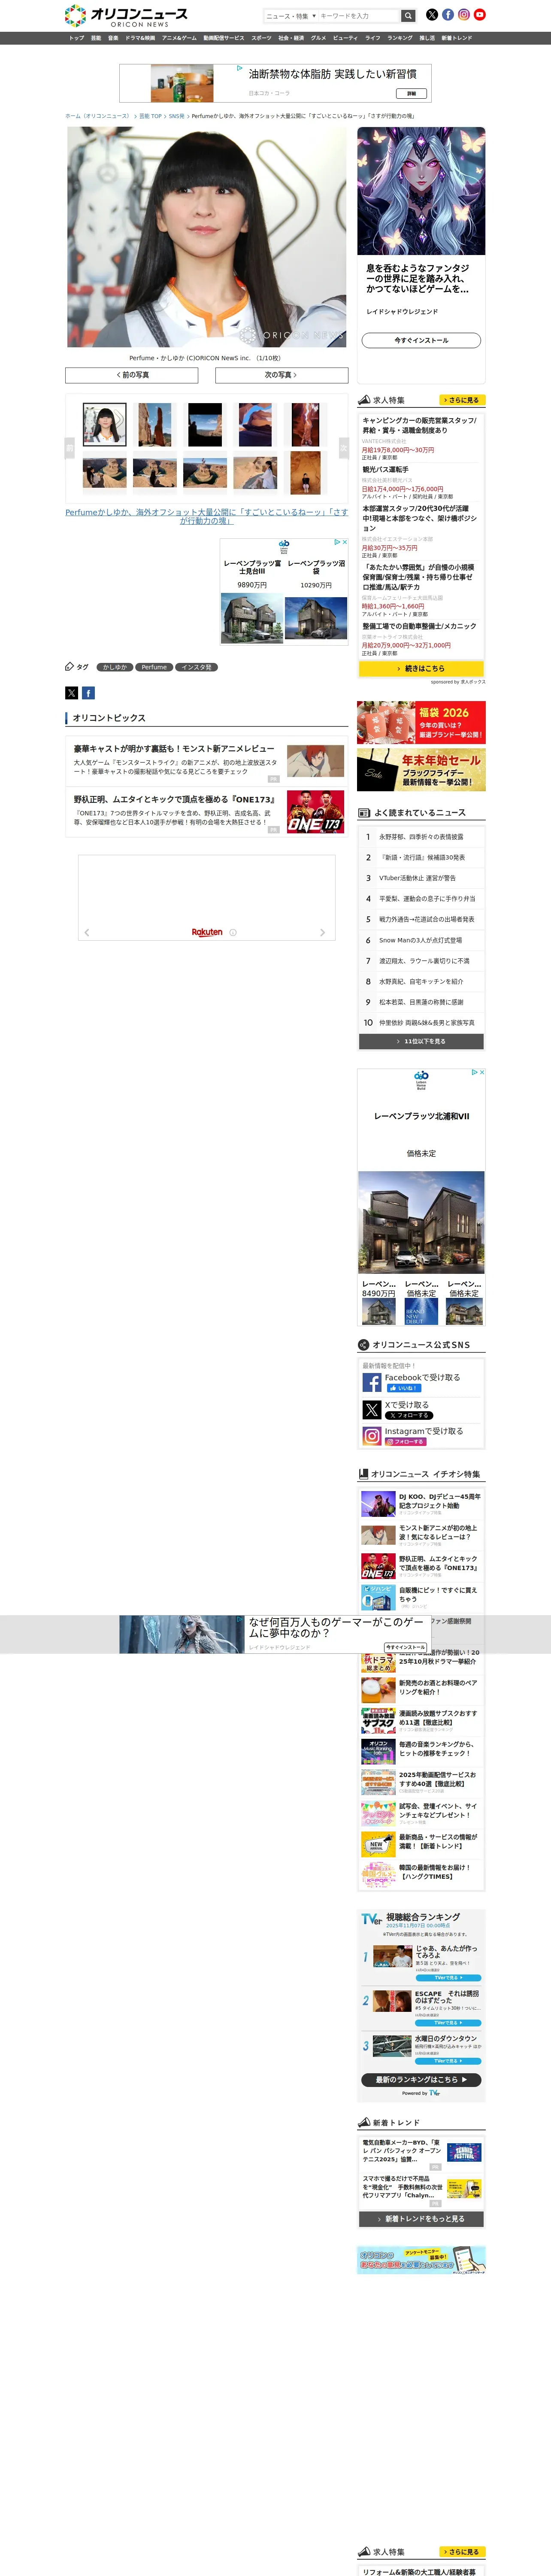Click さらに見る beside 求人特集
This screenshot has height=2576, width=551.
point(462,400)
